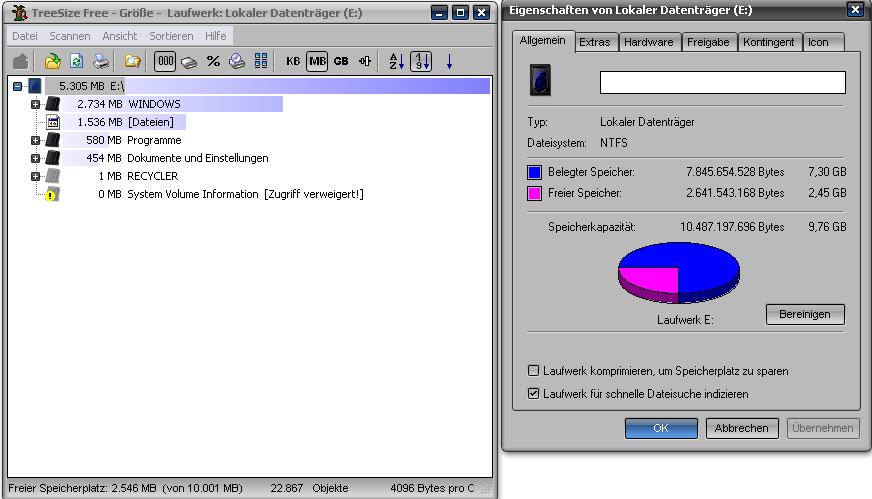Image resolution: width=872 pixels, height=499 pixels.
Task: Click the Bereinigen button
Action: click(805, 314)
